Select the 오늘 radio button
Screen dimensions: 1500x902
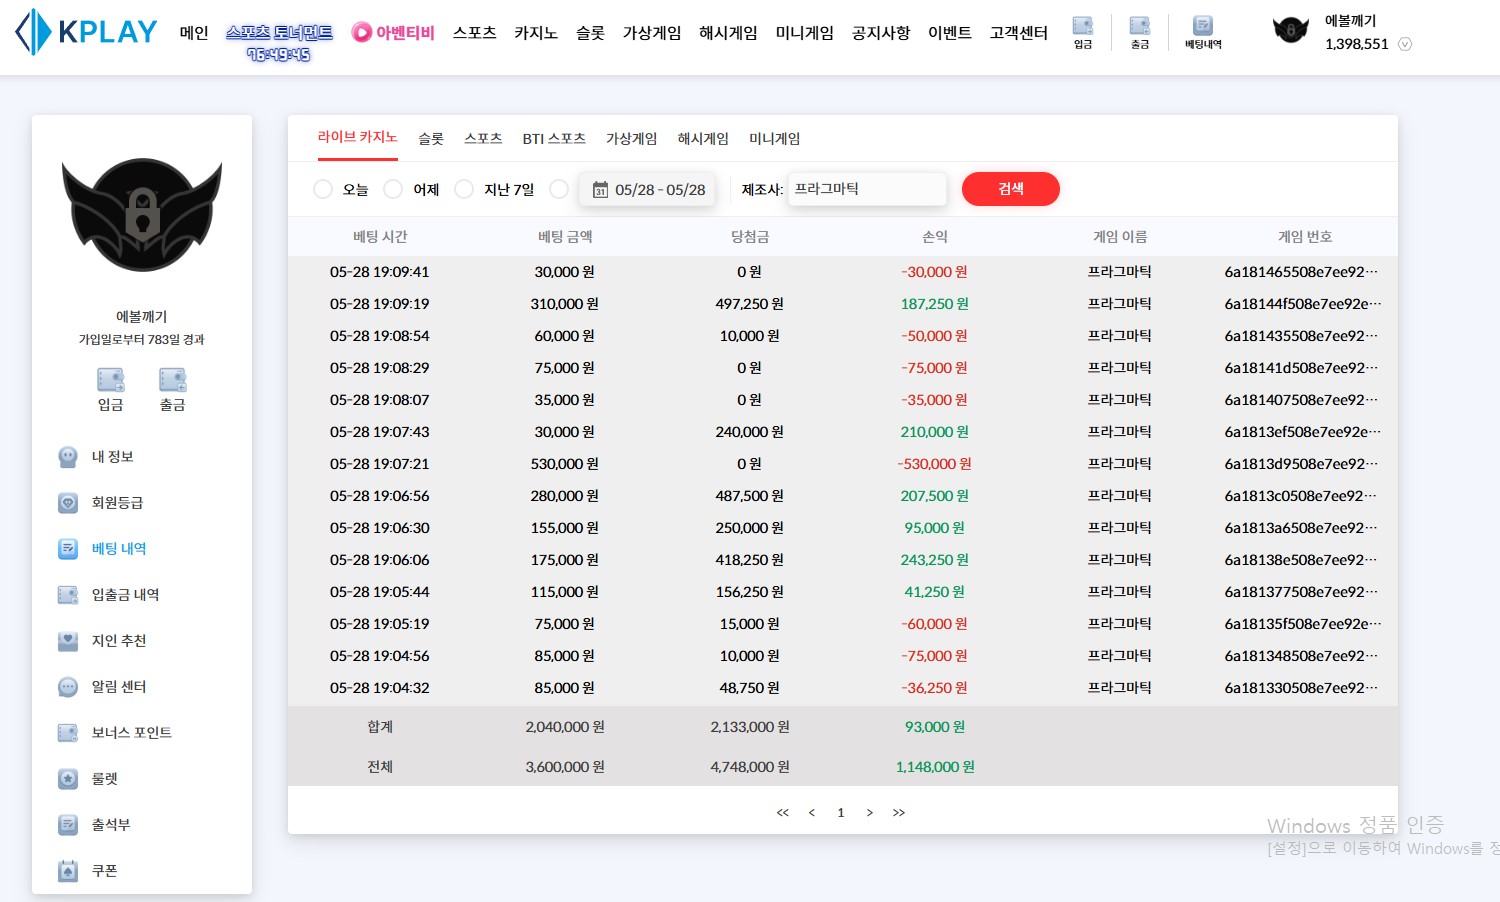coord(323,189)
